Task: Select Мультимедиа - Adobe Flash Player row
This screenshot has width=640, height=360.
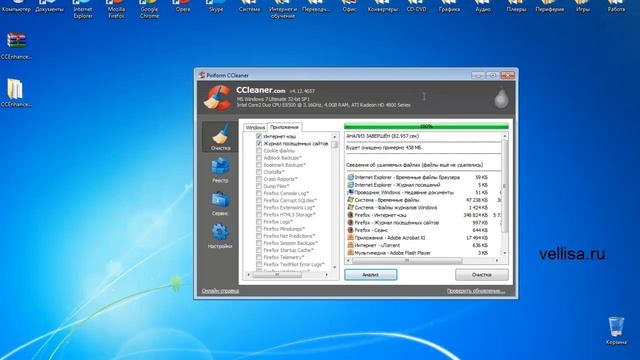Action: click(423, 253)
